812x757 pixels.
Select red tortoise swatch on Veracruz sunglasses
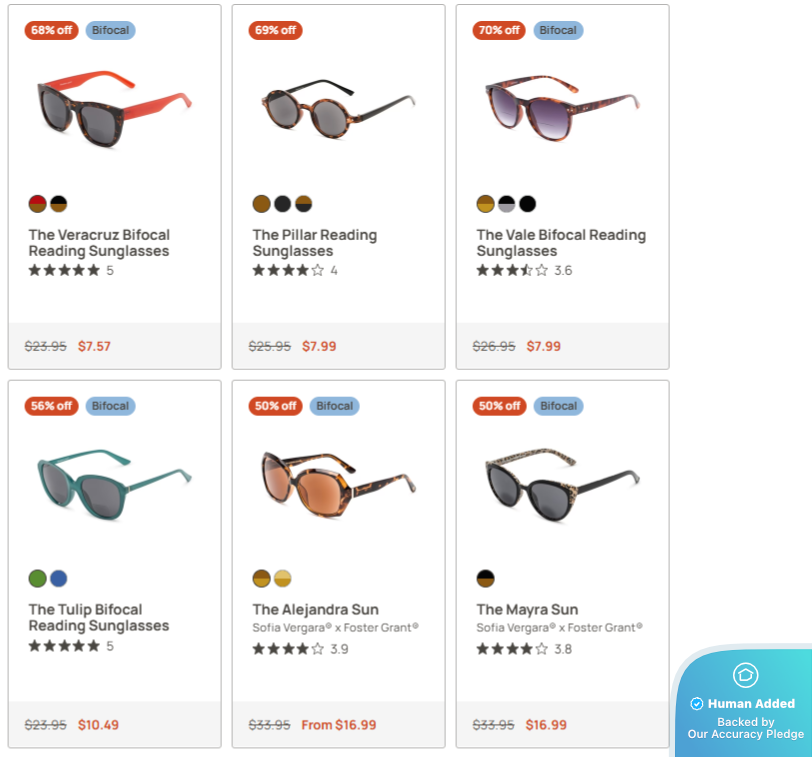click(x=37, y=203)
